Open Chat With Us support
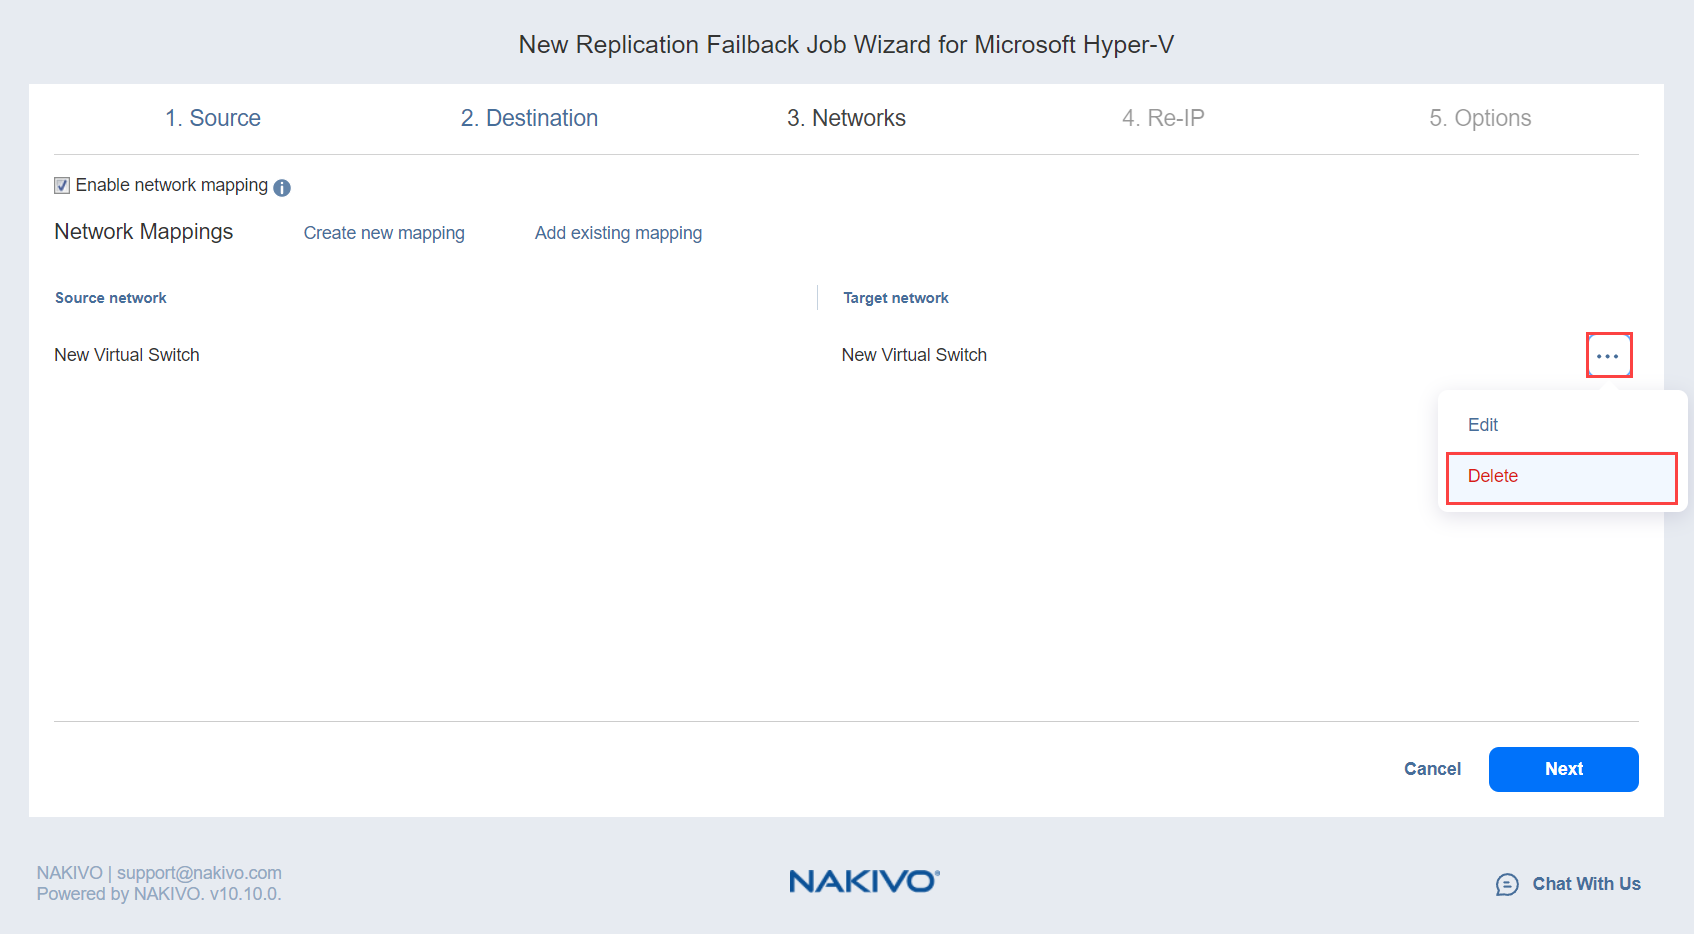The image size is (1694, 934). pos(1586,884)
